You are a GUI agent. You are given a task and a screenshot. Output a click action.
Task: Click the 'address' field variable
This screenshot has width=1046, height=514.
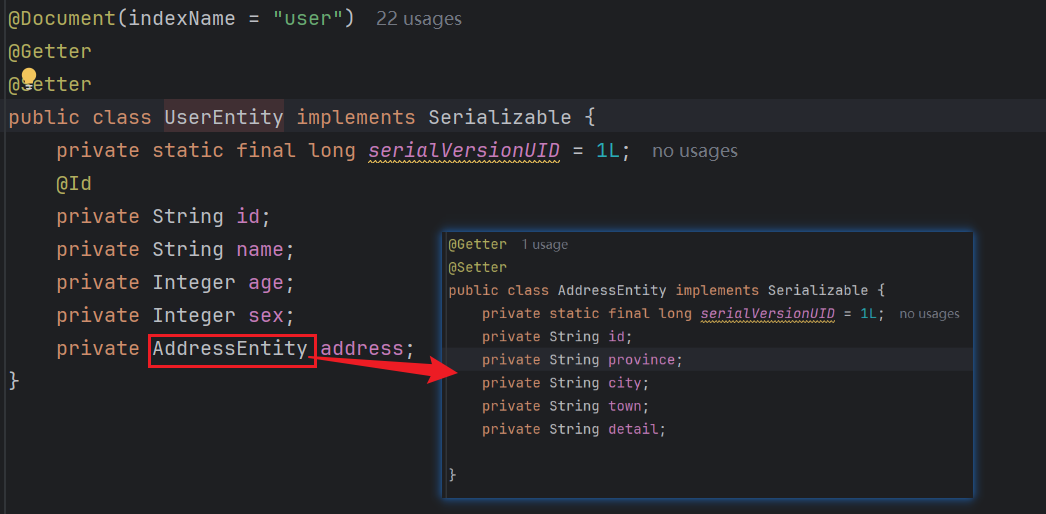362,349
